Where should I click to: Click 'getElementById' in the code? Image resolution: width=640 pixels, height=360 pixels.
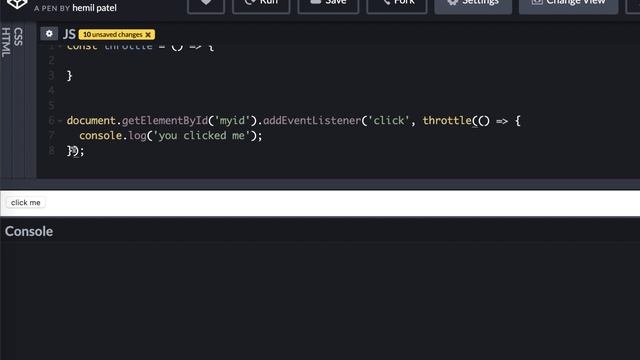click(165, 120)
